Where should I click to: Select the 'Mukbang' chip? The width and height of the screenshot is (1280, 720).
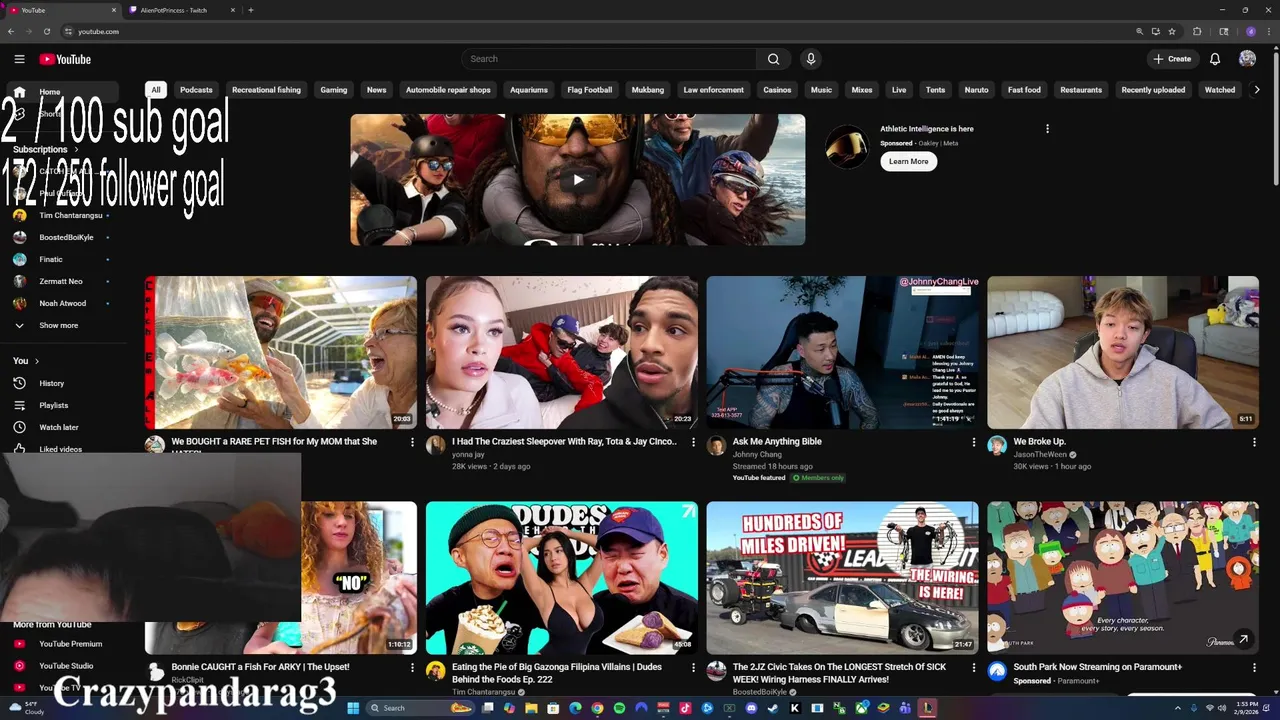point(648,90)
